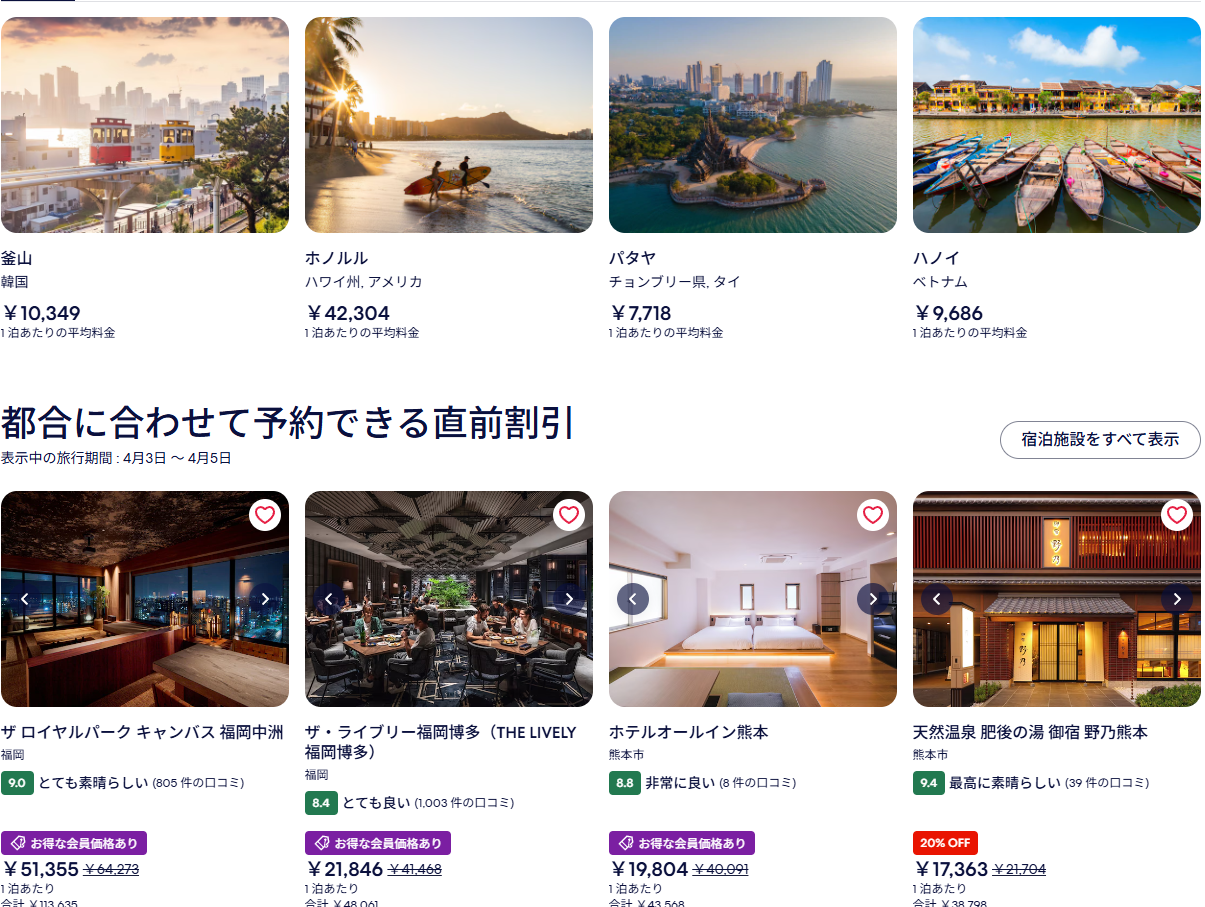
Task: Go back one photo on ホテルオールイン熊本
Action: coord(633,599)
